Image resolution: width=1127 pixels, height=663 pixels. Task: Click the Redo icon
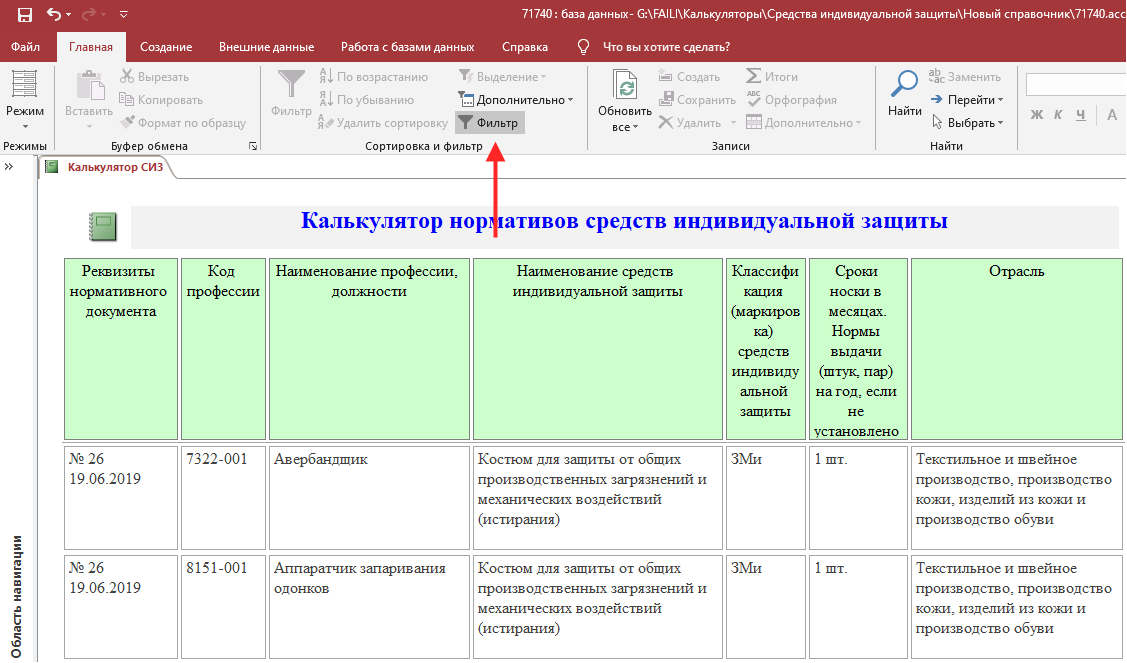pyautogui.click(x=89, y=14)
